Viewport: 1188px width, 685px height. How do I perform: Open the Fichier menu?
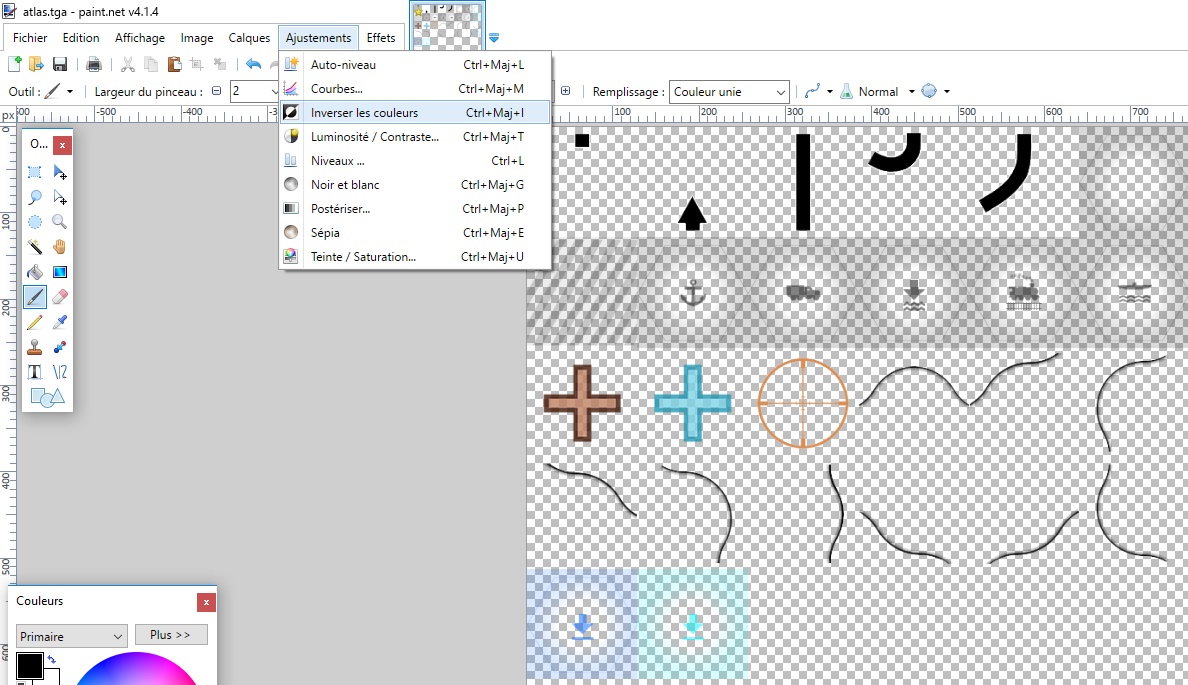point(30,38)
